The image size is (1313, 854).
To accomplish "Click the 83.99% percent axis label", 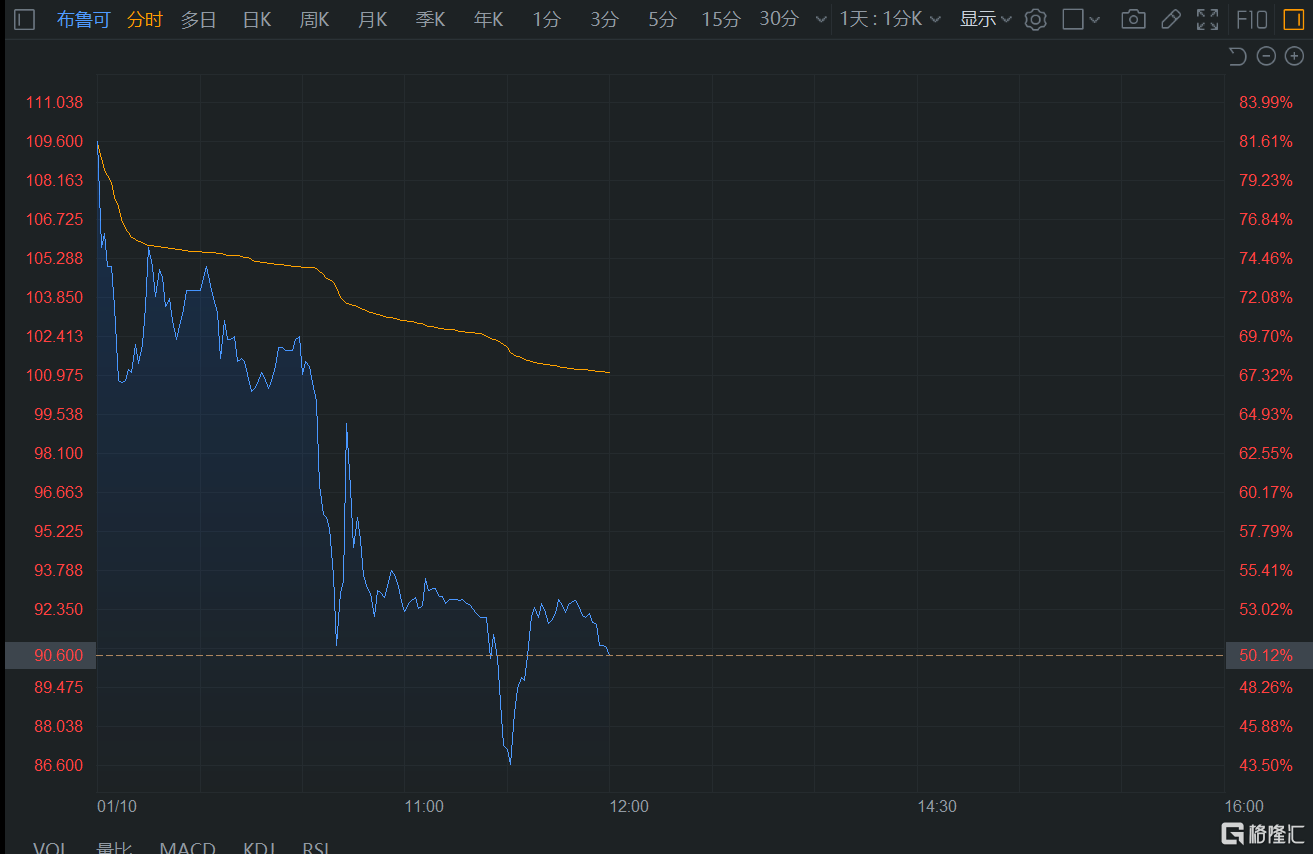I will click(x=1266, y=102).
